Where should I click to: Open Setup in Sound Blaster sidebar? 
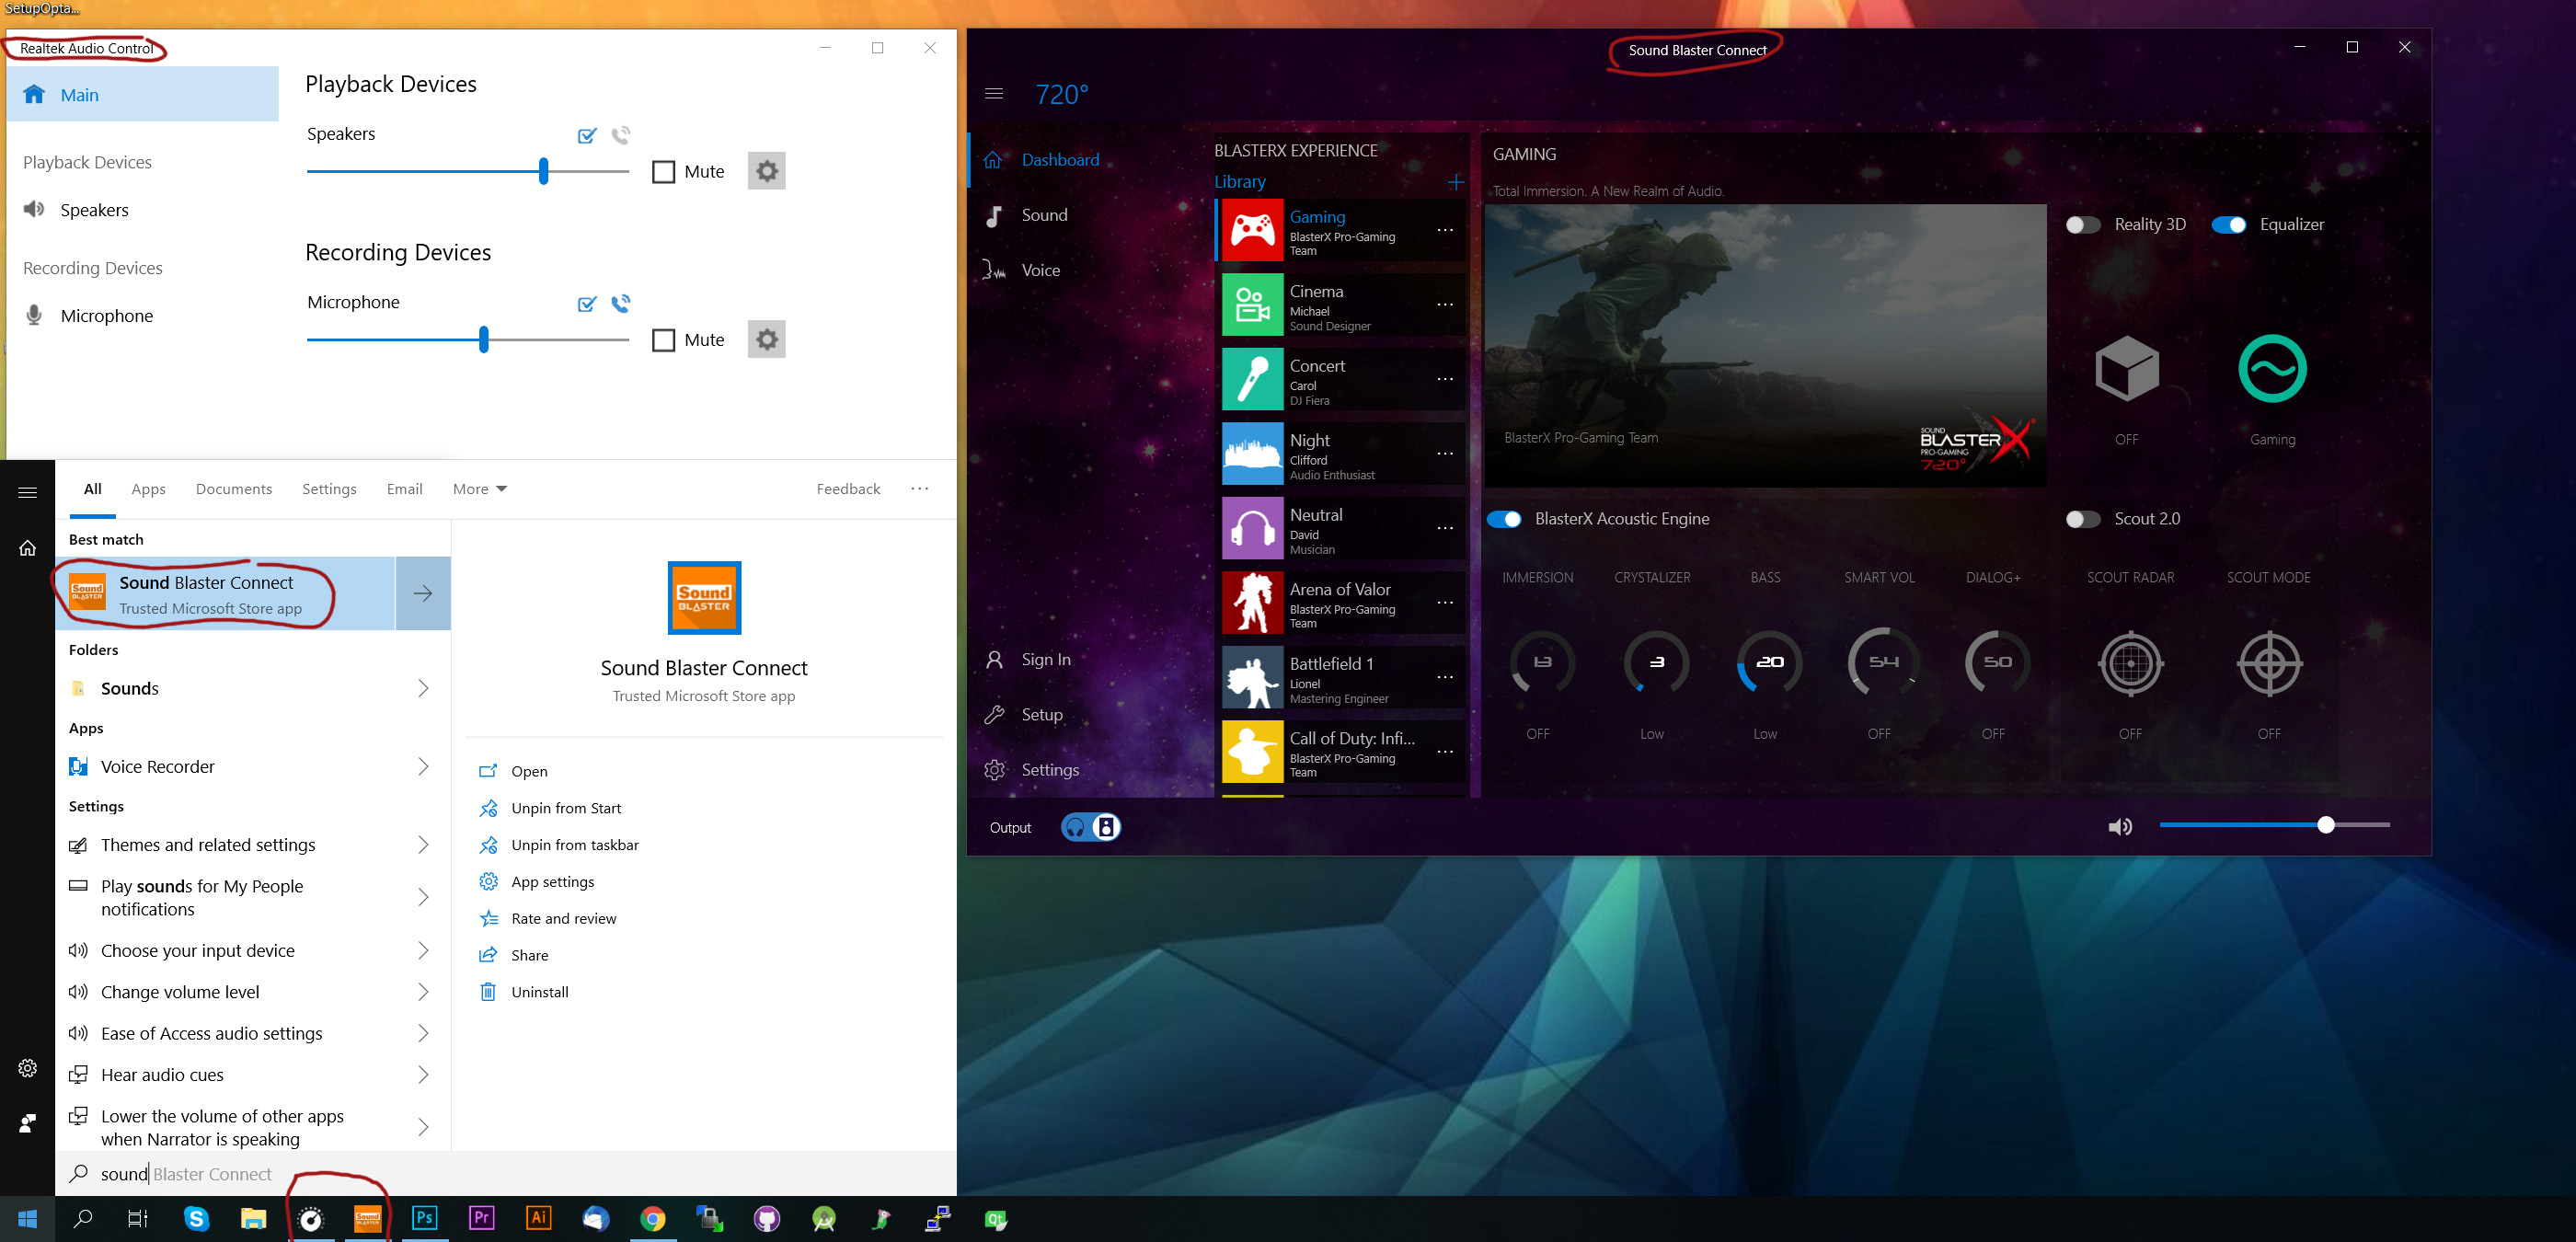coord(1042,715)
